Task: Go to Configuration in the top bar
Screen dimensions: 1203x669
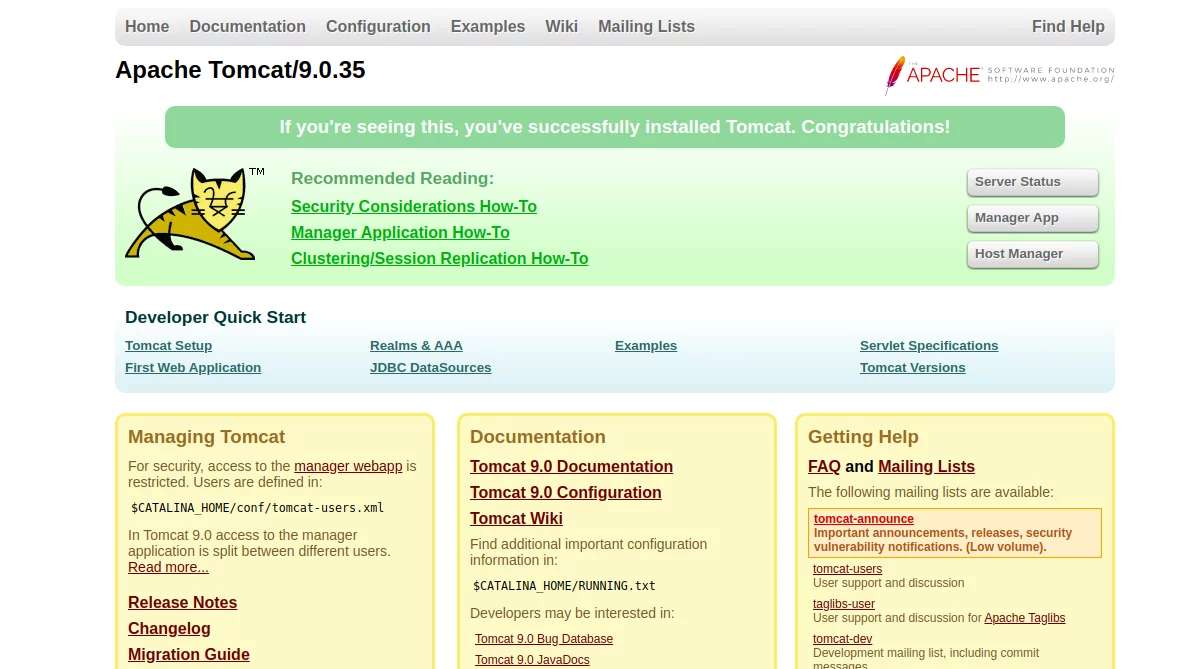Action: click(x=378, y=27)
